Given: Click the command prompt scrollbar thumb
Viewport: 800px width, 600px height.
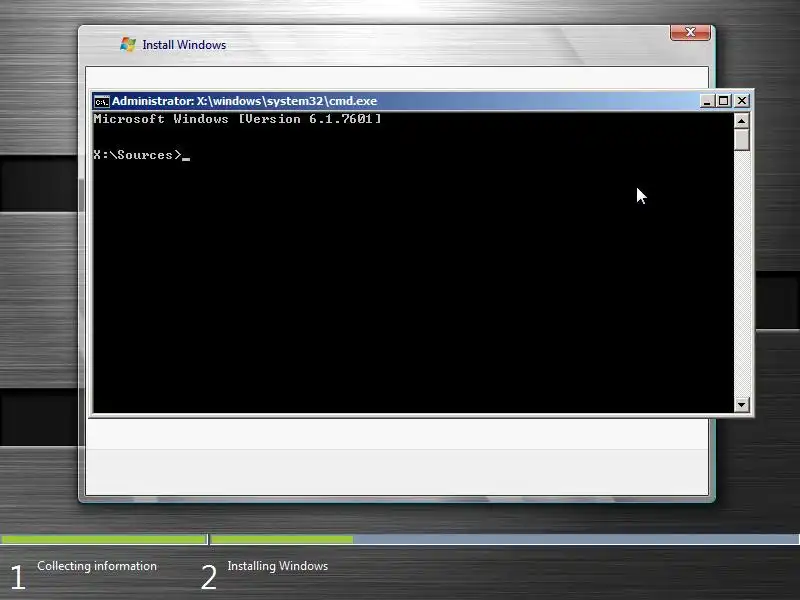Looking at the screenshot, I should (x=741, y=140).
